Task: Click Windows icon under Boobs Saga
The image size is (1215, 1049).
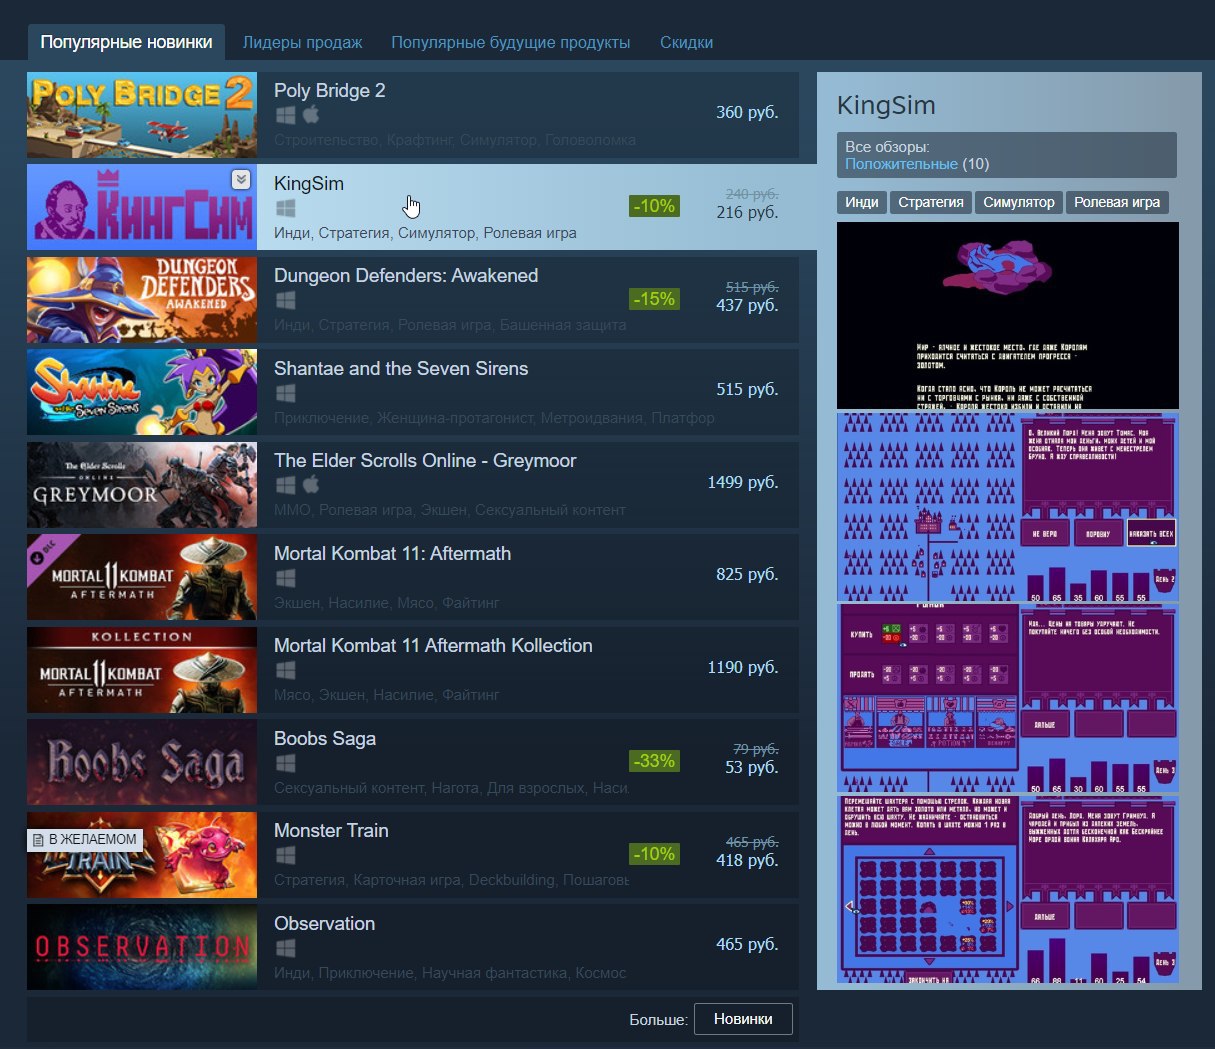Action: (x=286, y=763)
